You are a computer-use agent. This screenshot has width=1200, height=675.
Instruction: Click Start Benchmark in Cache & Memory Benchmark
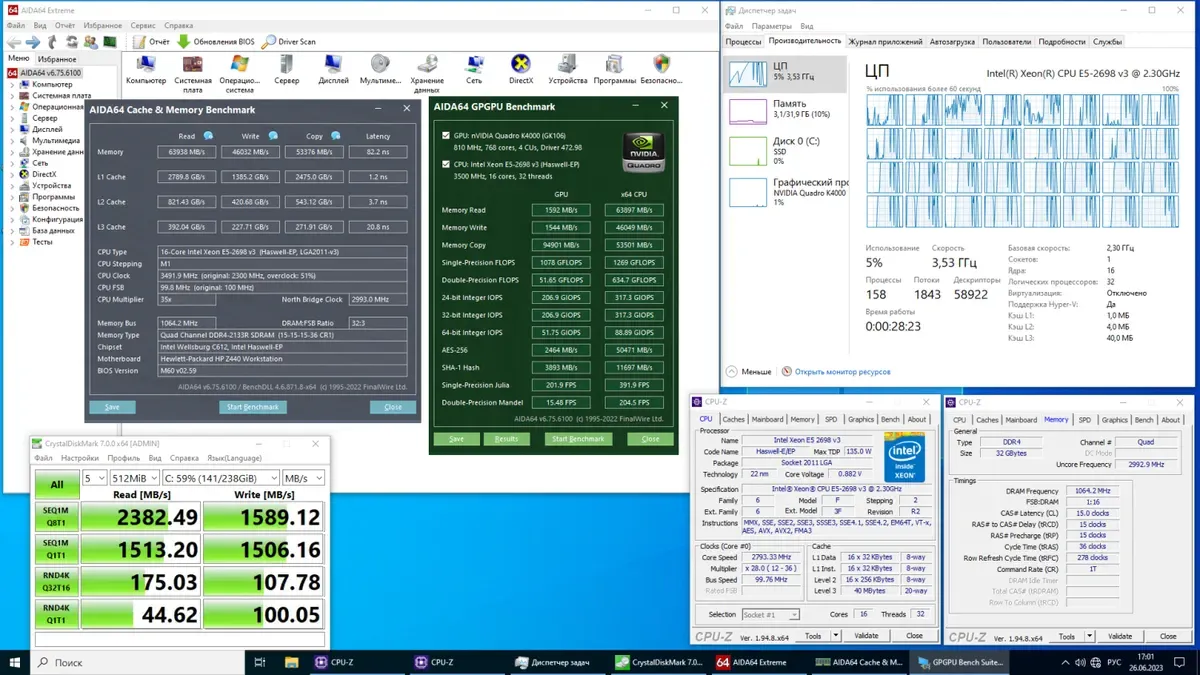(x=253, y=407)
